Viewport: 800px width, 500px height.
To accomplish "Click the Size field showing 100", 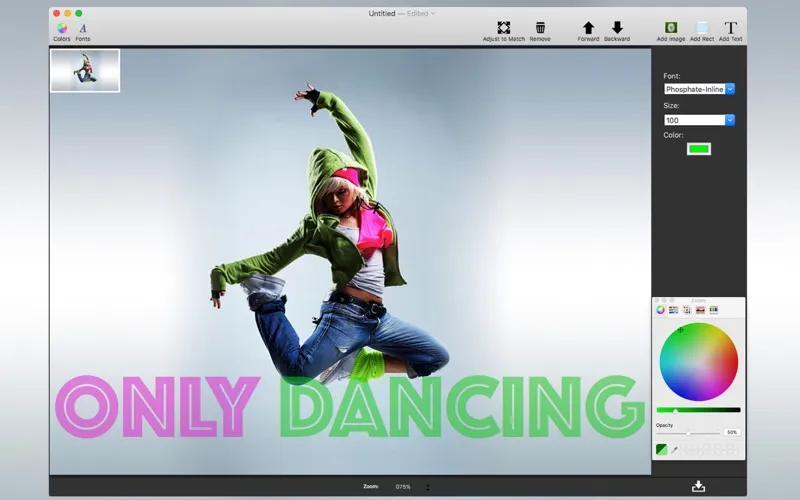I will click(694, 120).
